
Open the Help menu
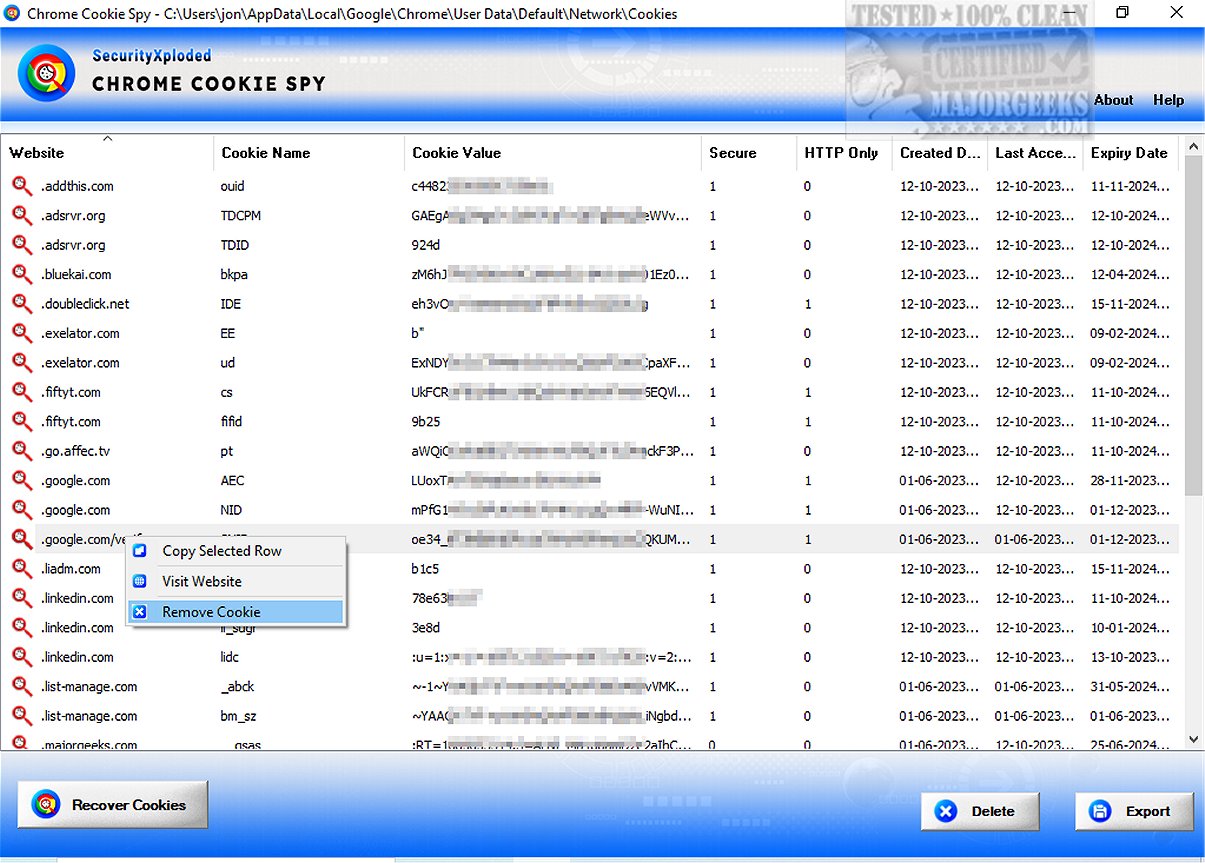pyautogui.click(x=1168, y=100)
